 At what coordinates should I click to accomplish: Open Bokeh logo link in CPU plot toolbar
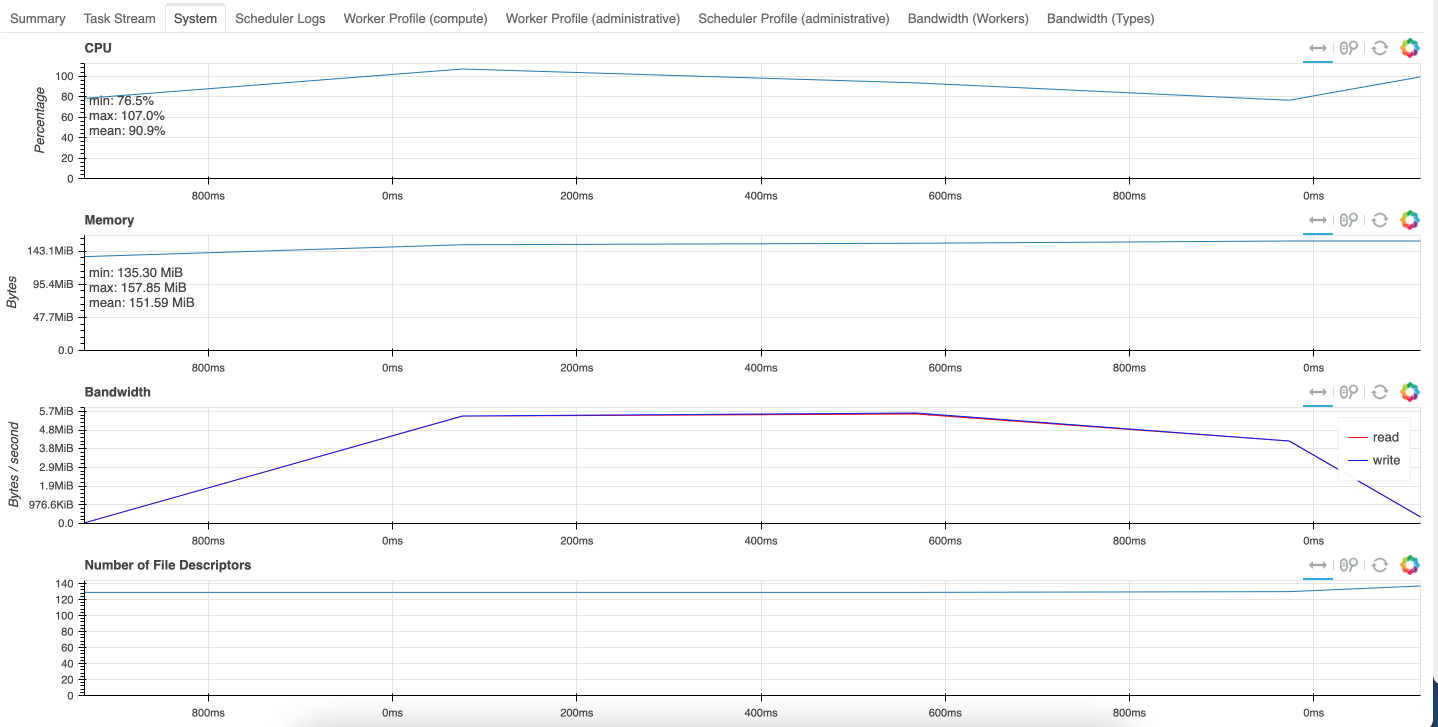(x=1410, y=48)
